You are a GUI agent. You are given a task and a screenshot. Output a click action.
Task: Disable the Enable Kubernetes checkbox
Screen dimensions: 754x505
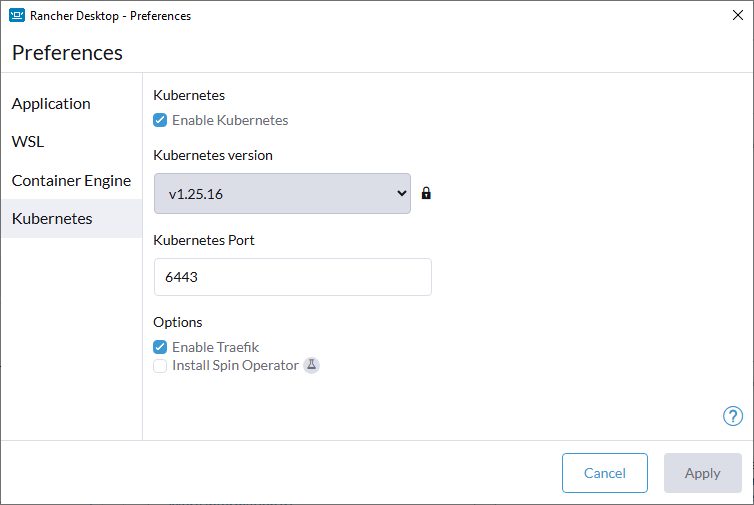(x=160, y=120)
